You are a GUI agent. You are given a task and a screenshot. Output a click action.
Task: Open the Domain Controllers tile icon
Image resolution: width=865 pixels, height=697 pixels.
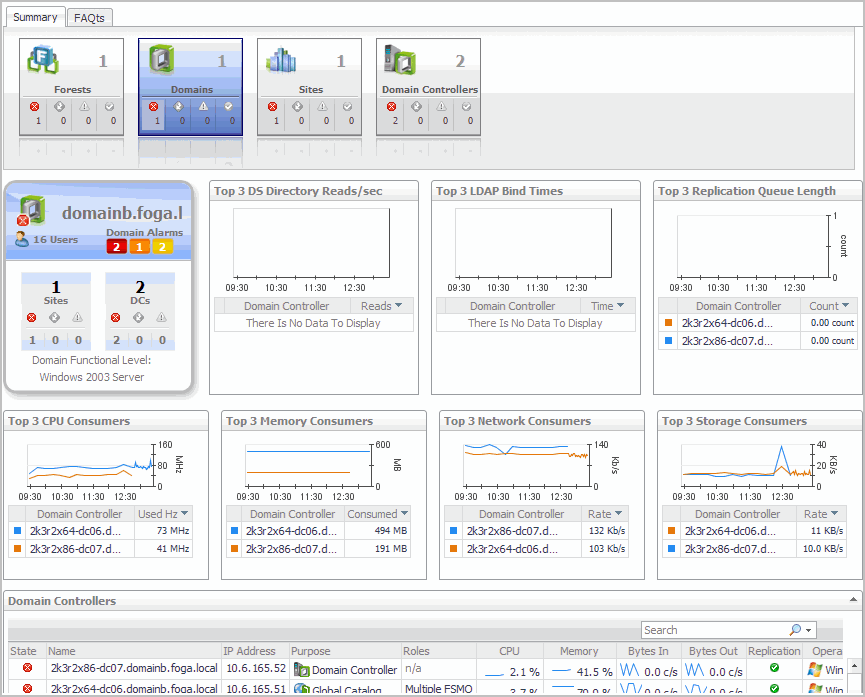click(400, 61)
